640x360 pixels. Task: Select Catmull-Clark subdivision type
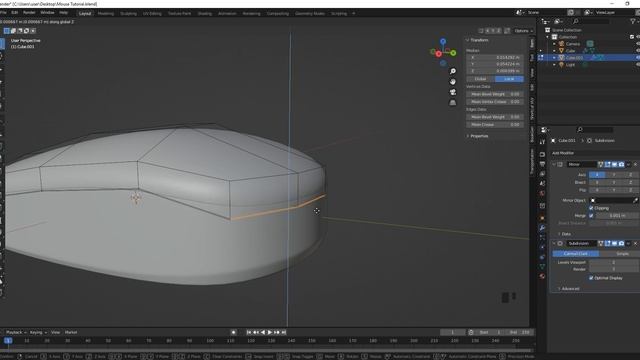pos(576,254)
